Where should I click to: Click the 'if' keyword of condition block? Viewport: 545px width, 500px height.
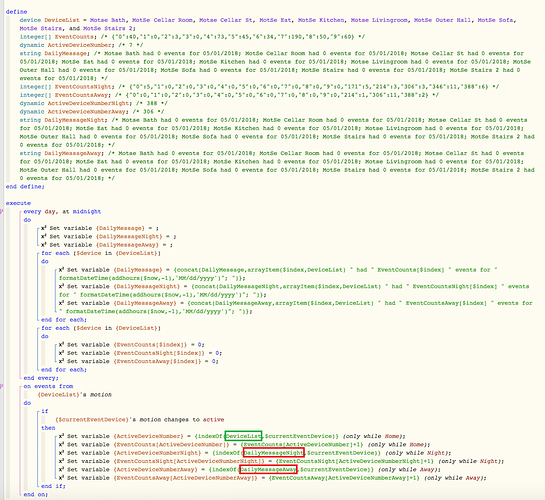pyautogui.click(x=45, y=411)
